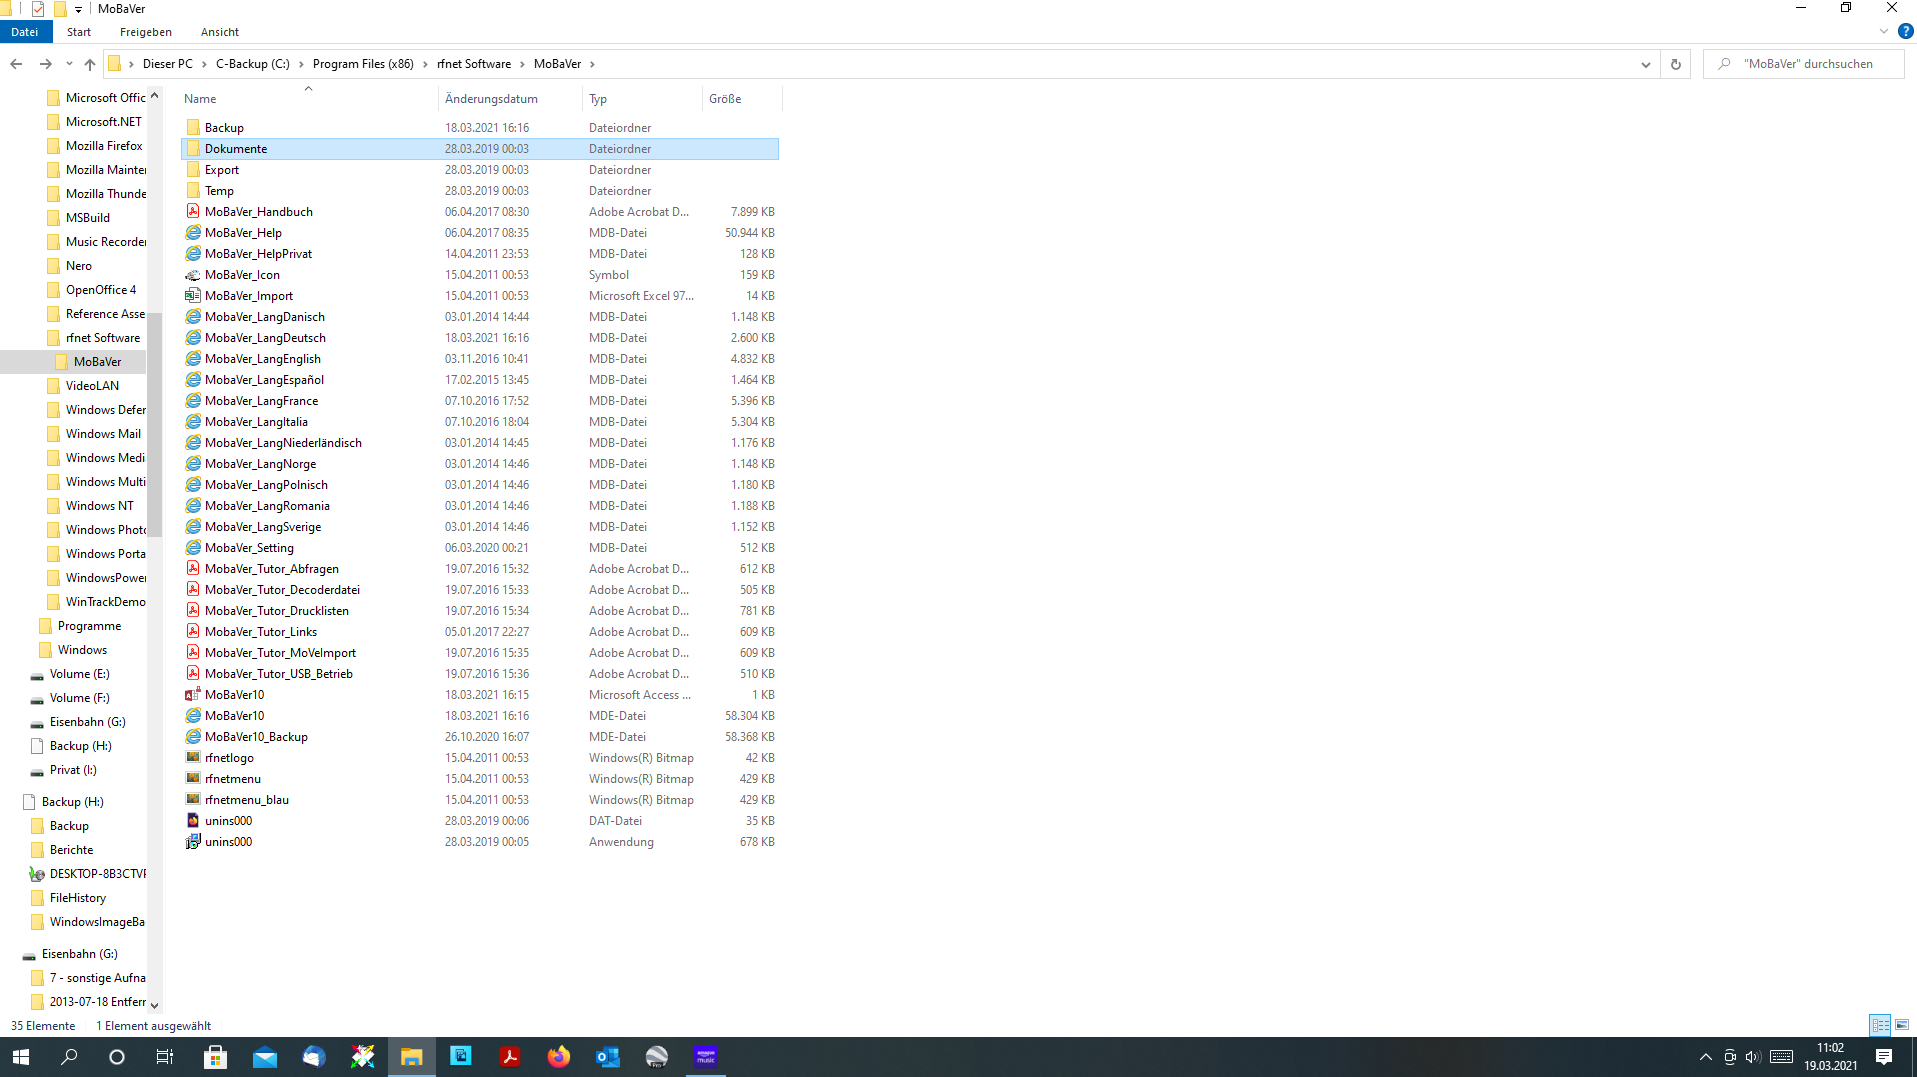Select Volume (E:) drive in tree
1917x1077 pixels.
[x=80, y=674]
